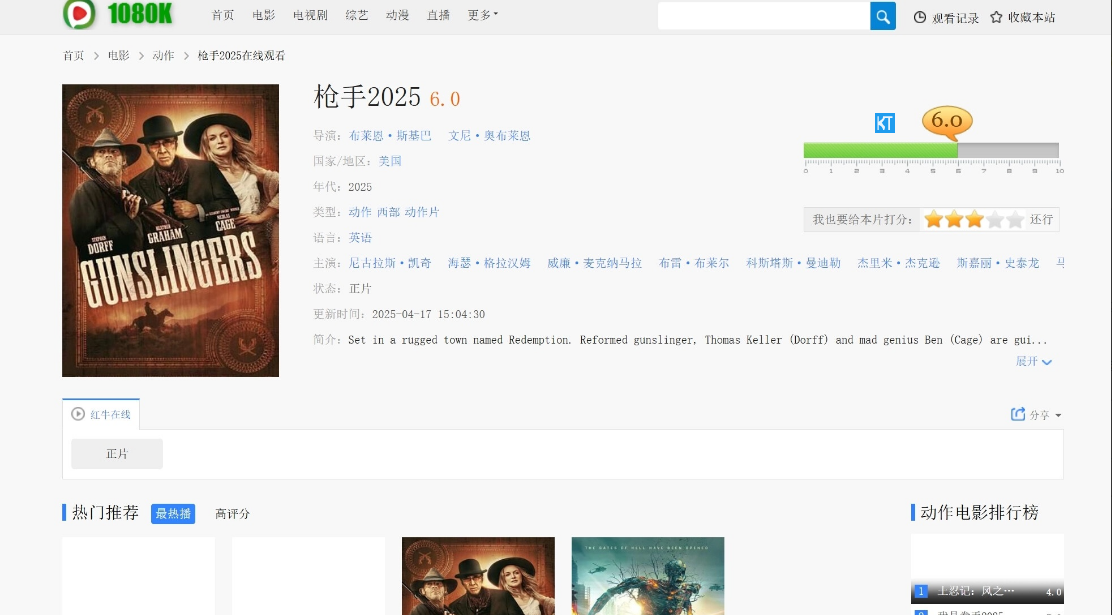Click the play icon on 红牛在线 tab

[78, 414]
